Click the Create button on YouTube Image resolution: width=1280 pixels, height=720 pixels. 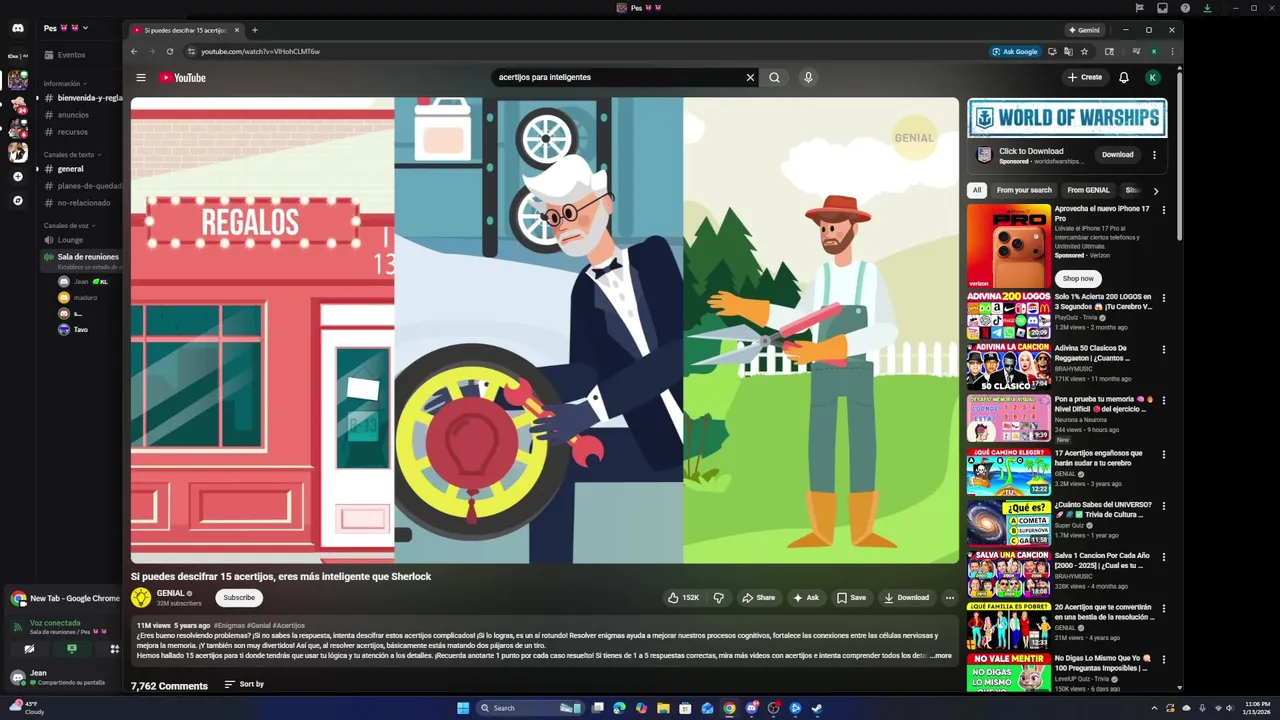tap(1085, 77)
